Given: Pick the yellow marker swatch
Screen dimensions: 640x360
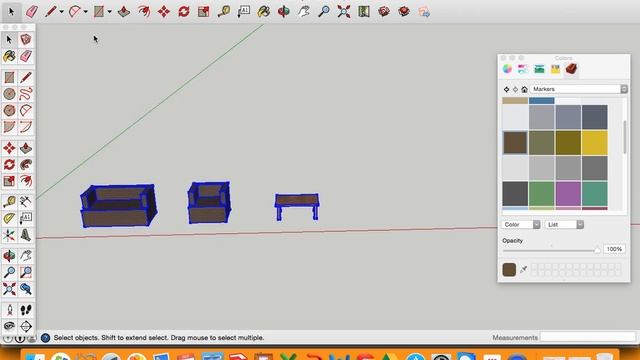Looking at the screenshot, I should pyautogui.click(x=594, y=142).
